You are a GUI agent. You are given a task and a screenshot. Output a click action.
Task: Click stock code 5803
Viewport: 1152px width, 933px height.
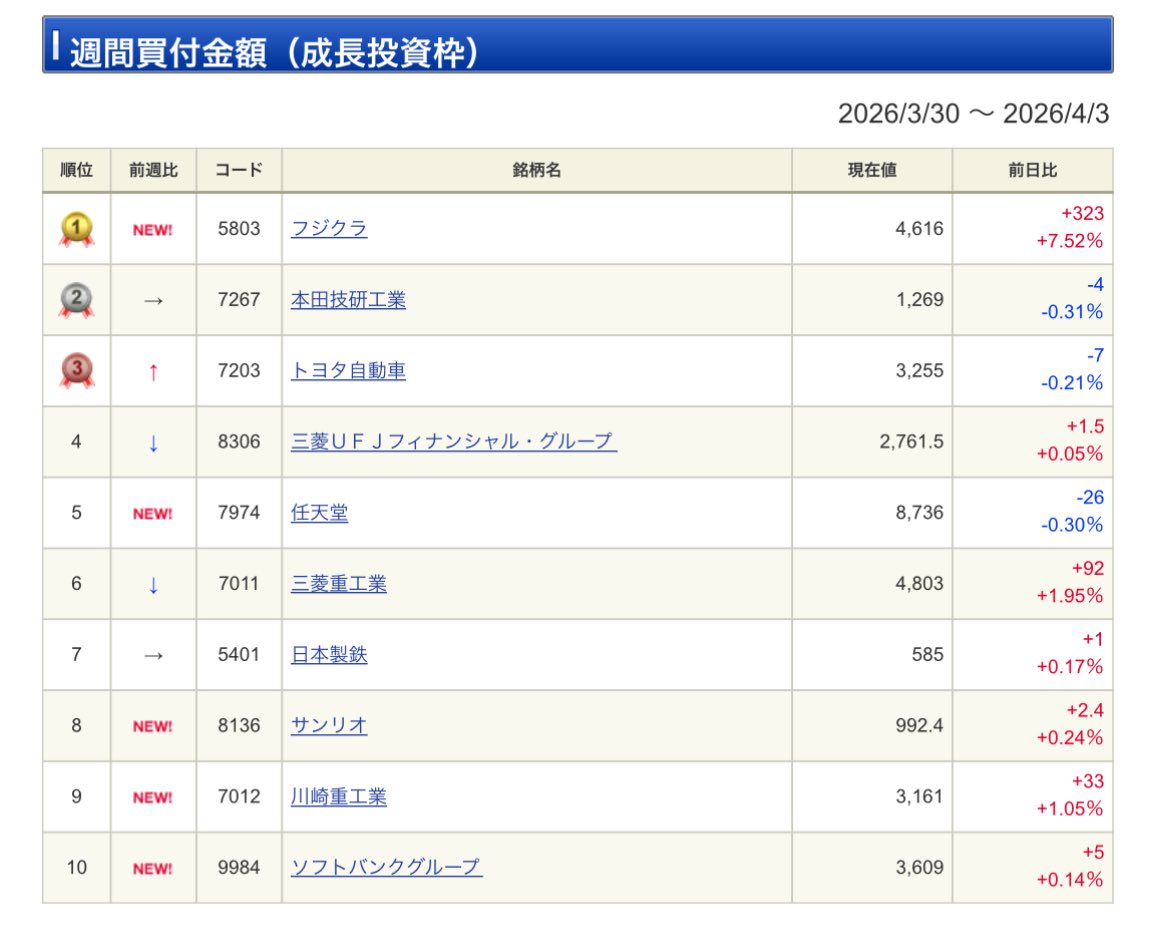239,228
